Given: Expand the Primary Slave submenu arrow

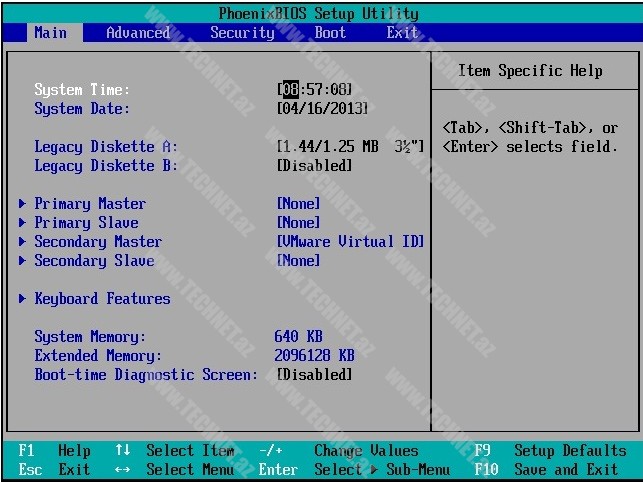Looking at the screenshot, I should coord(22,223).
